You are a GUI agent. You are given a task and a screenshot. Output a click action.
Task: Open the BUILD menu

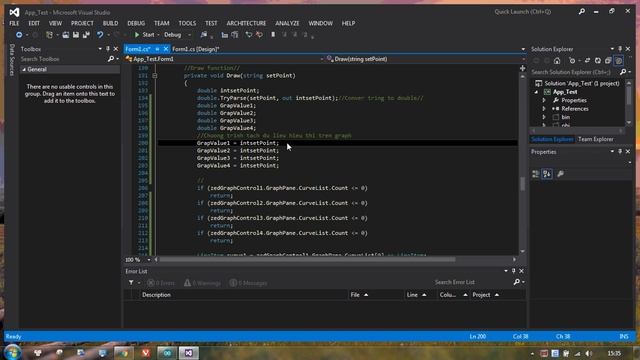[110, 23]
